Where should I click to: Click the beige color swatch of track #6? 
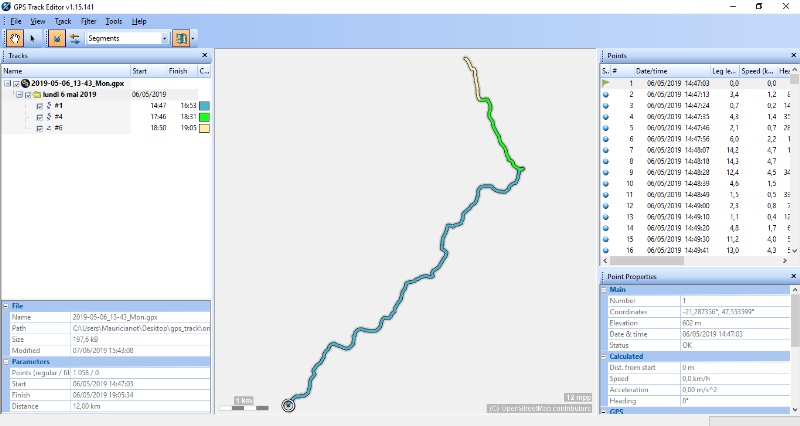click(x=204, y=129)
